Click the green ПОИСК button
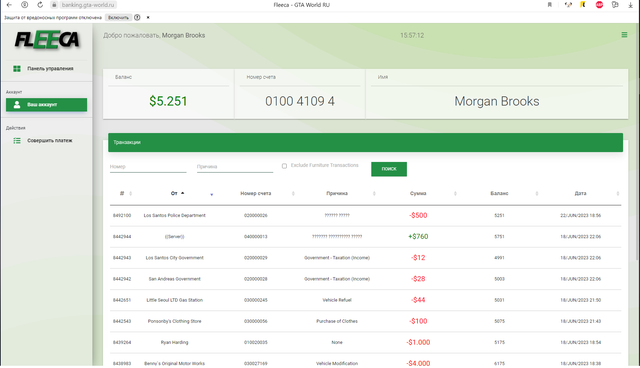Viewport: 640px width, 368px height. point(389,169)
